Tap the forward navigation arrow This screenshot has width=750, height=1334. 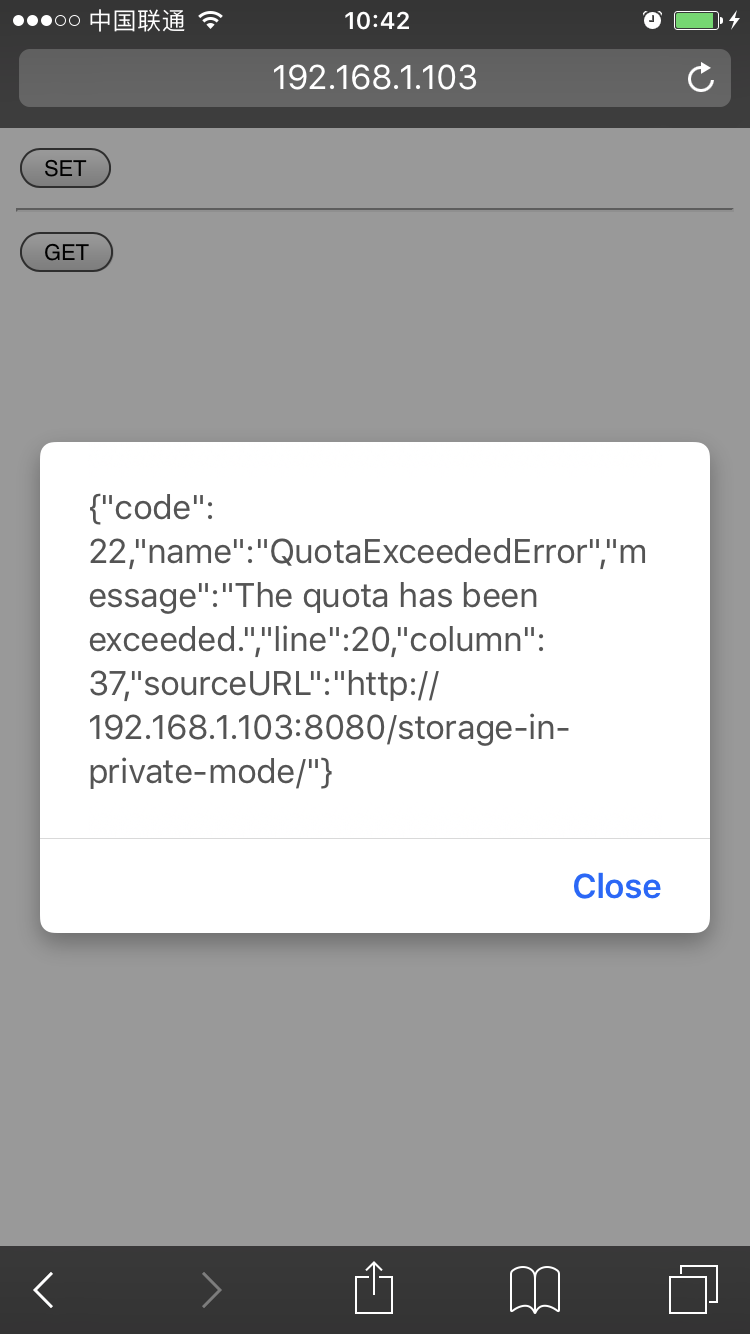211,1290
